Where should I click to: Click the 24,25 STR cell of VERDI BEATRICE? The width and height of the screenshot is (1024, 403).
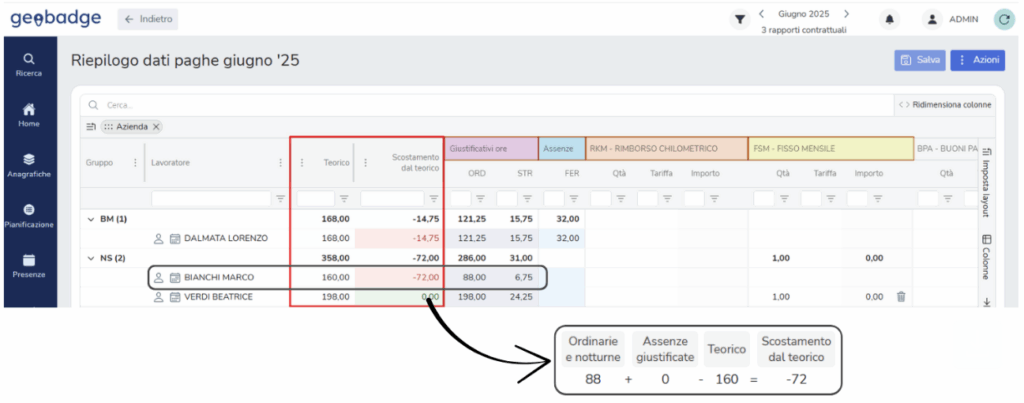click(515, 297)
